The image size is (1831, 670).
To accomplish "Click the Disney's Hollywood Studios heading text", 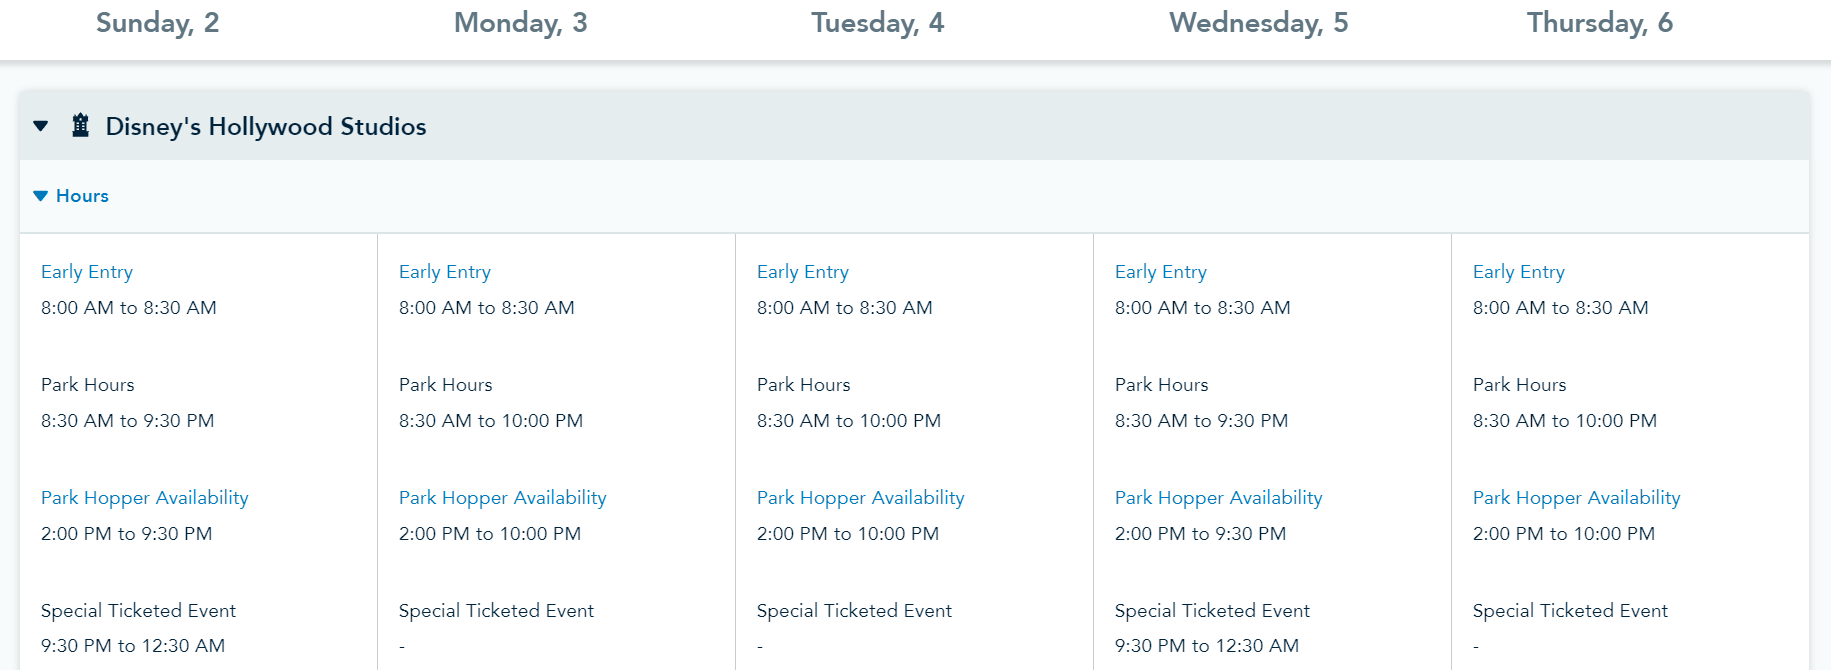I will (x=266, y=127).
